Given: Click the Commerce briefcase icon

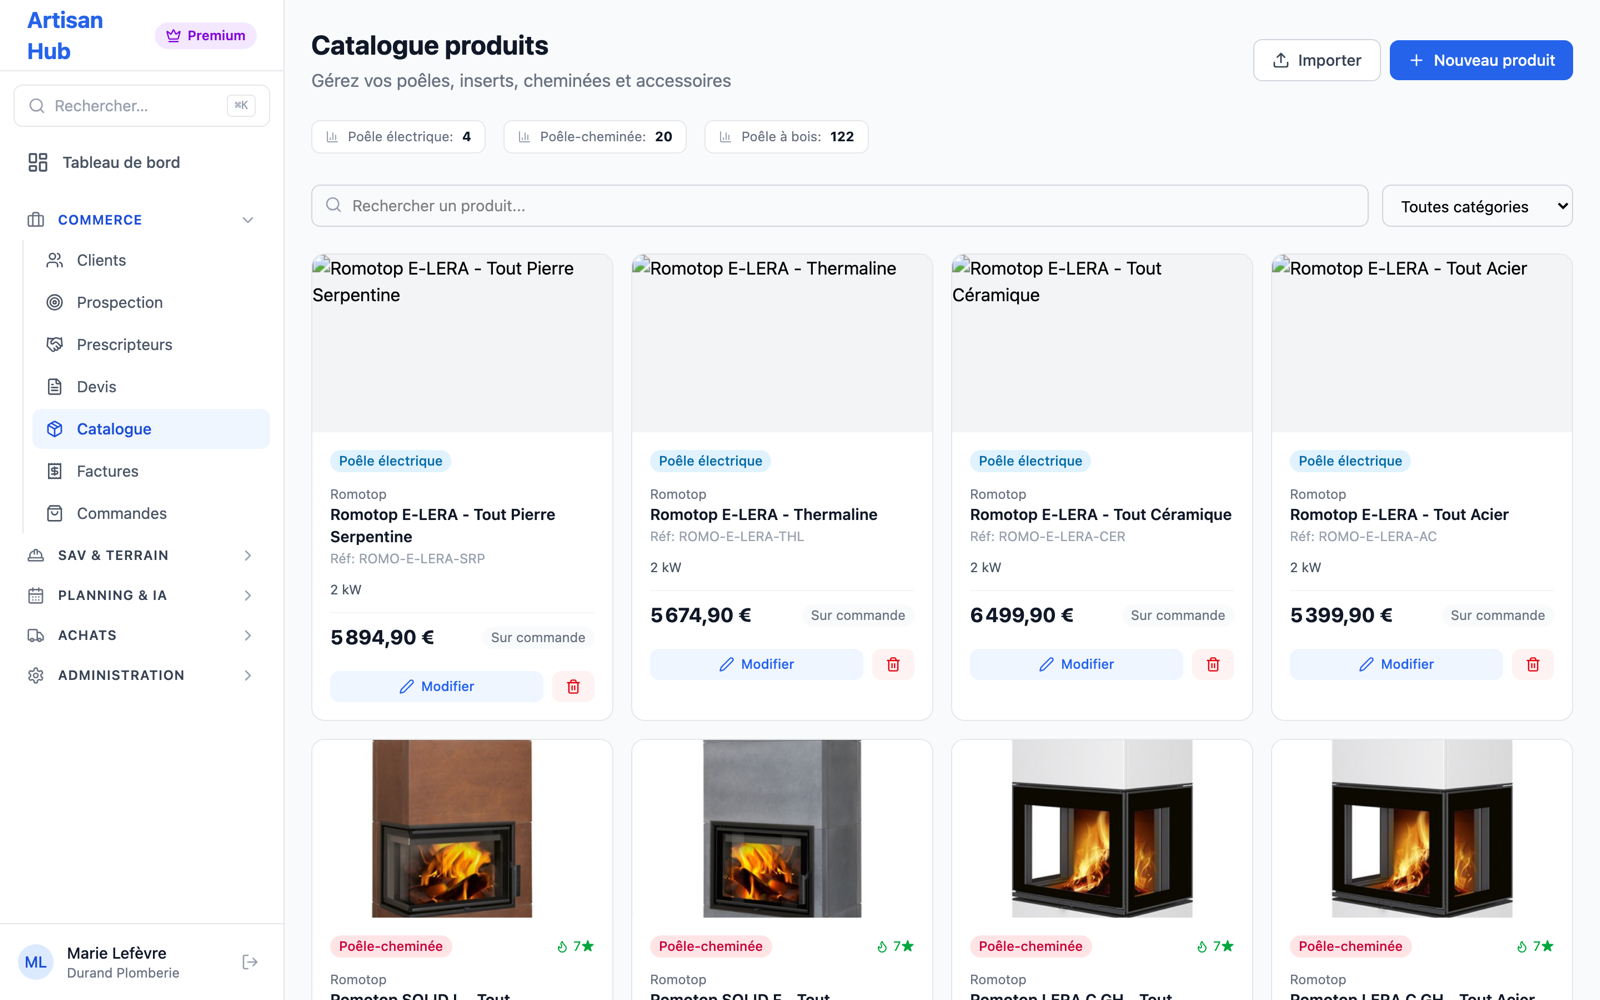Looking at the screenshot, I should (36, 220).
